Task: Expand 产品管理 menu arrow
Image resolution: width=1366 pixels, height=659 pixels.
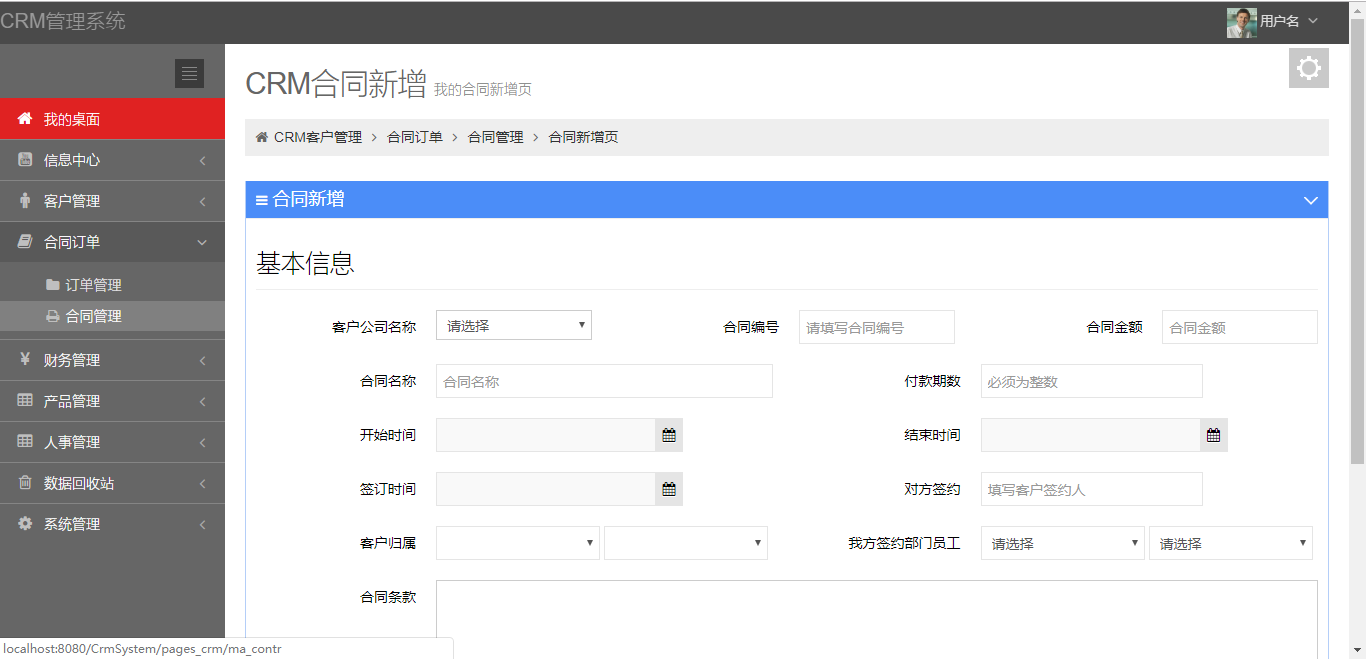Action: 202,401
